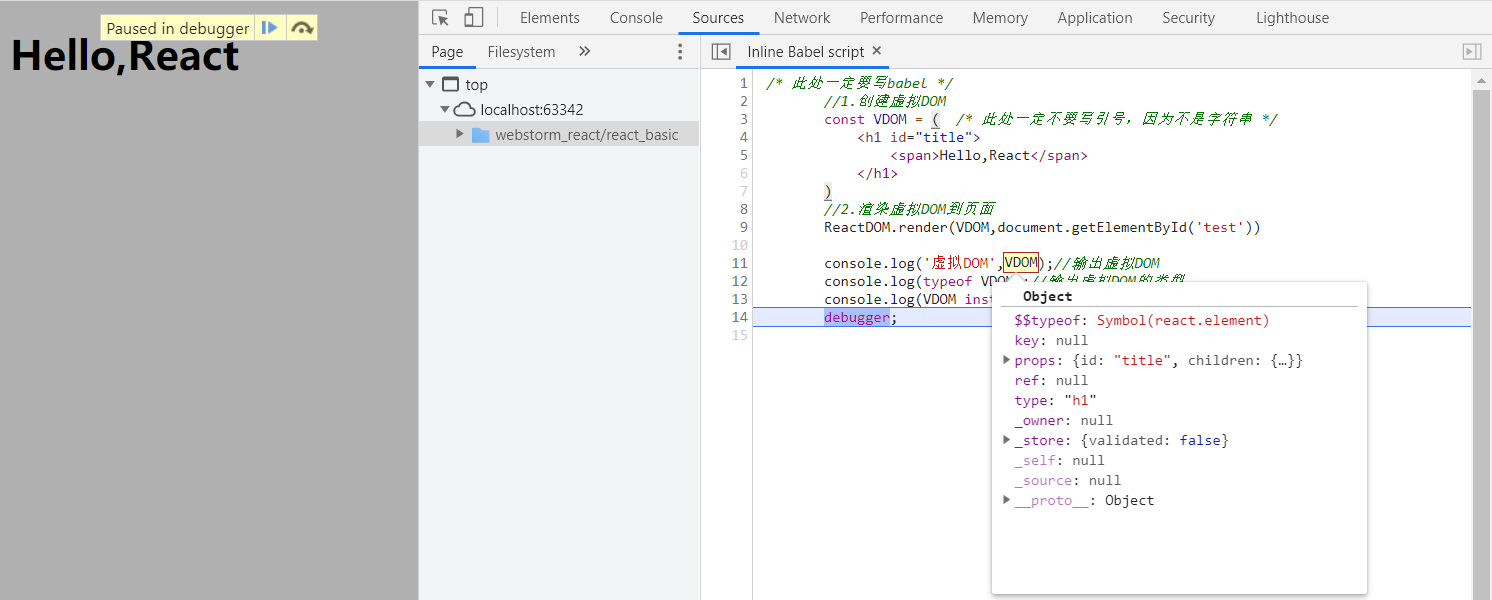Open the Application tab
The width and height of the screenshot is (1492, 600).
click(x=1095, y=17)
